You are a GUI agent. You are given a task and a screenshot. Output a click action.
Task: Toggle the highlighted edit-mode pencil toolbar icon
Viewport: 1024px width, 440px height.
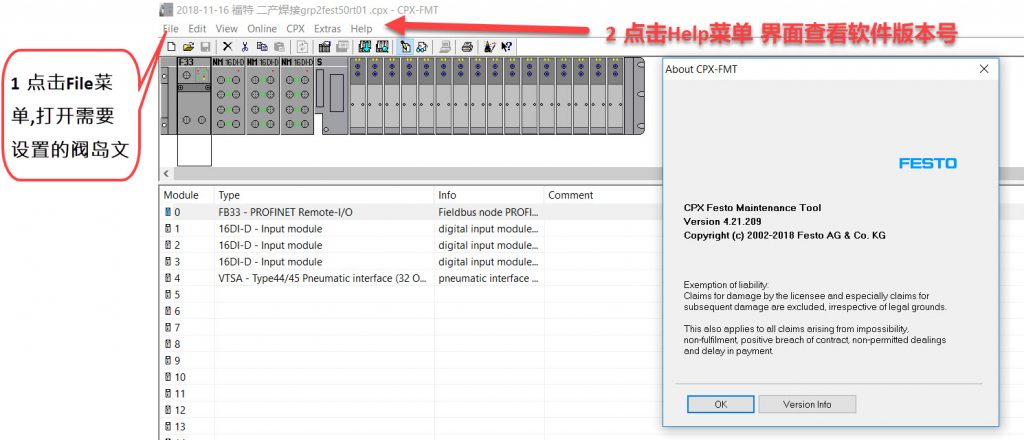pyautogui.click(x=406, y=46)
